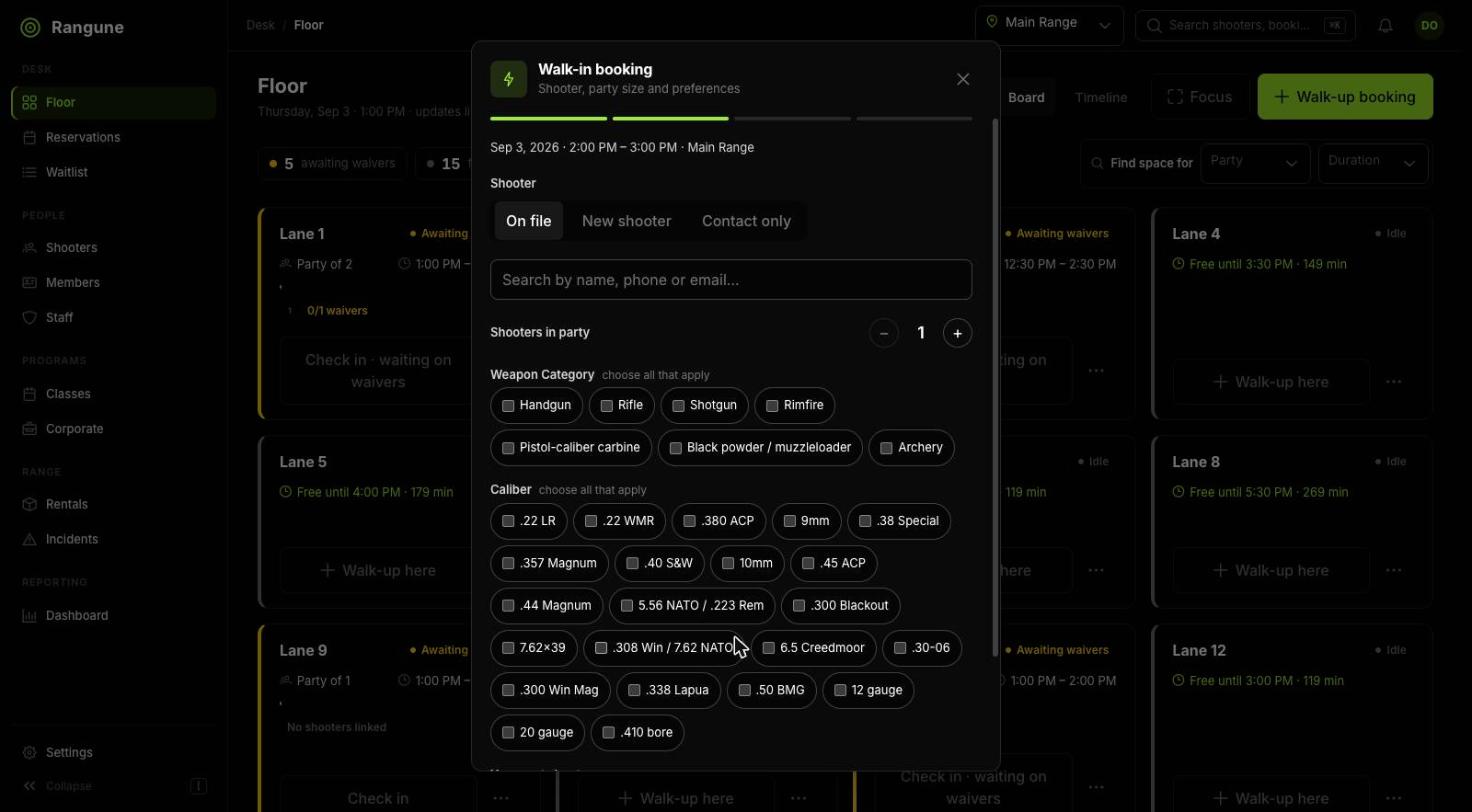Click Walk-up here on Lane 4
This screenshot has width=1472, height=812.
coord(1270,382)
